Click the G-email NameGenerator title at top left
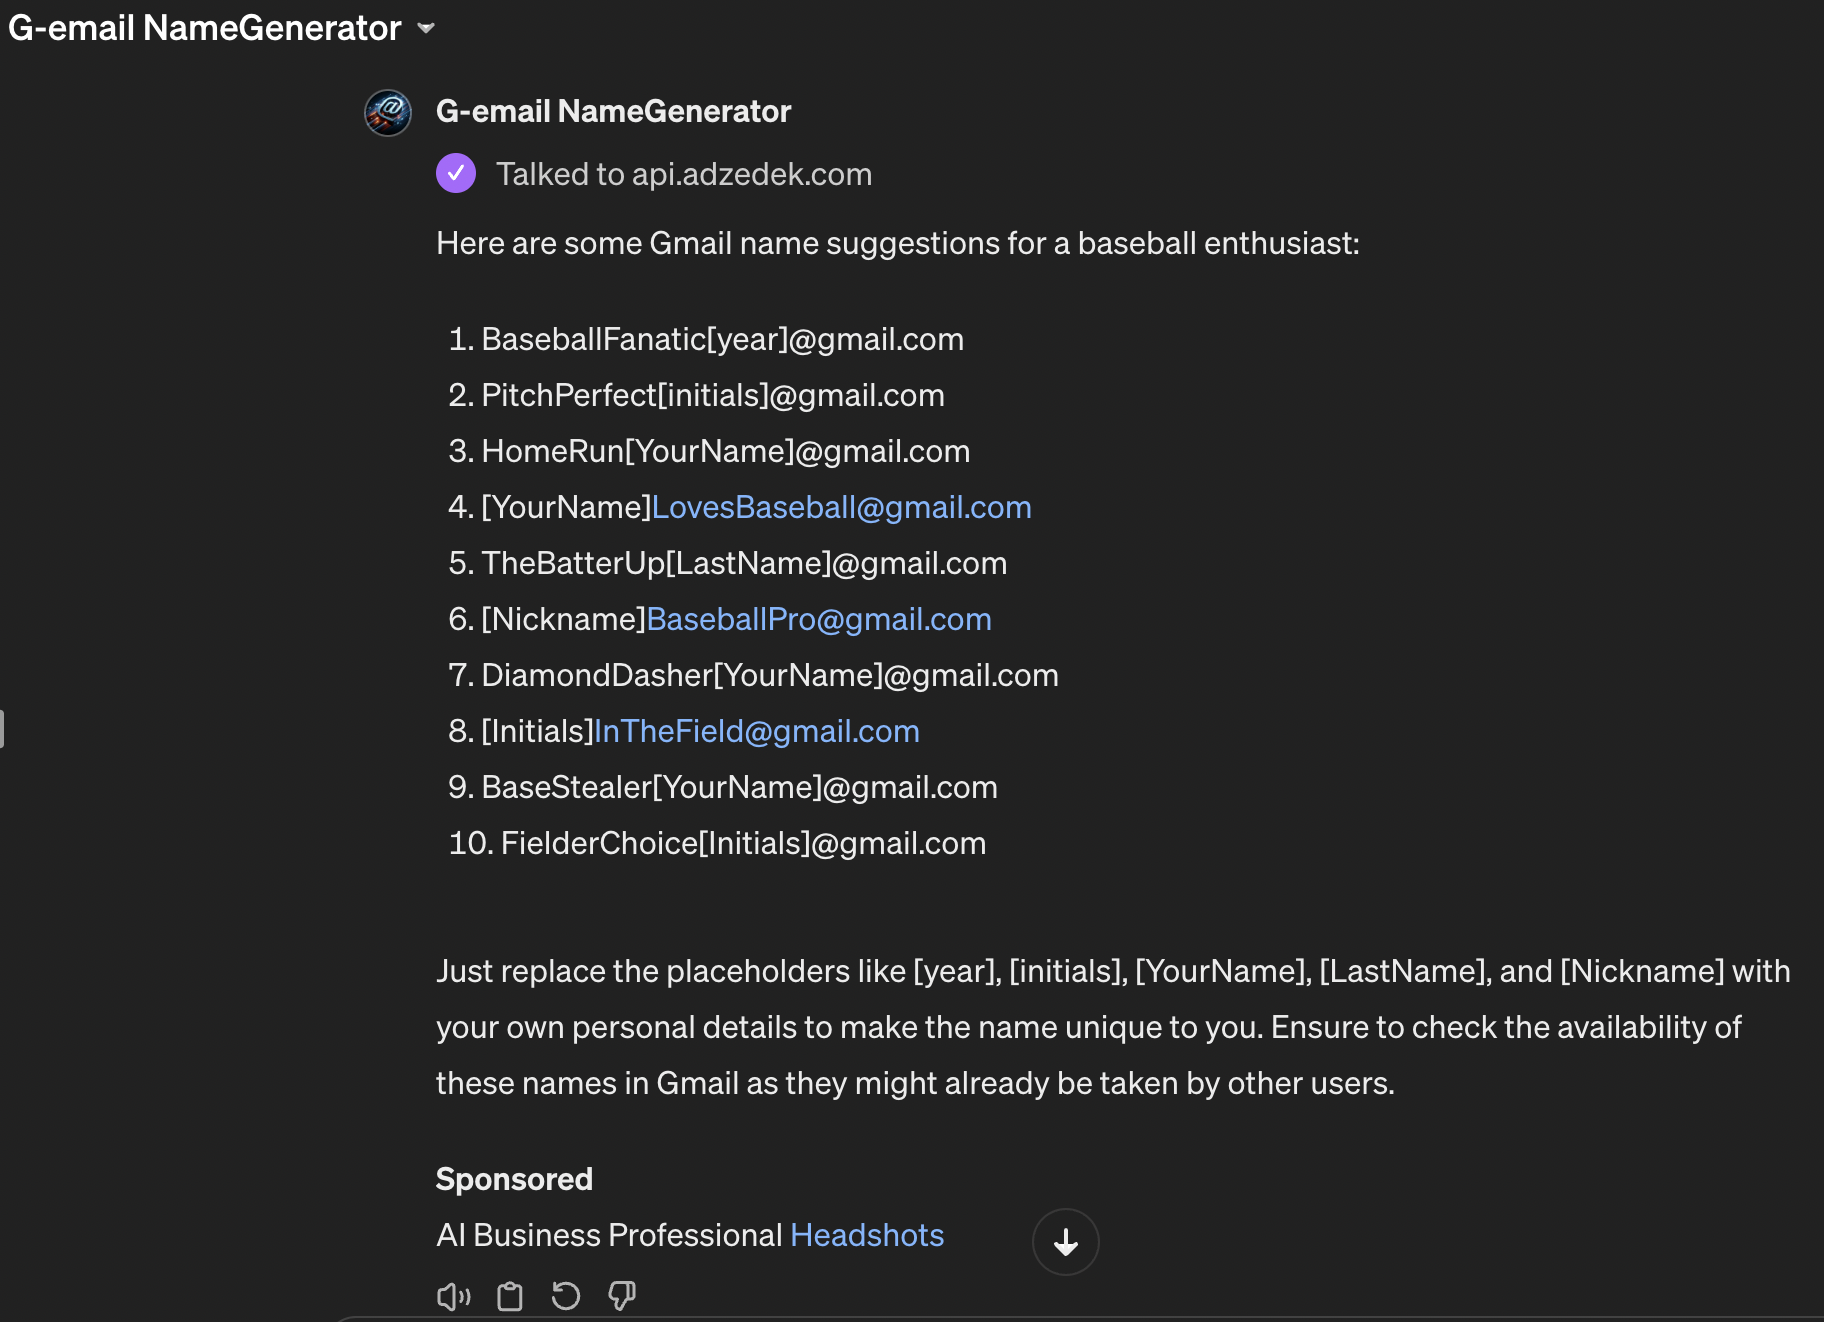The height and width of the screenshot is (1322, 1824). click(204, 28)
